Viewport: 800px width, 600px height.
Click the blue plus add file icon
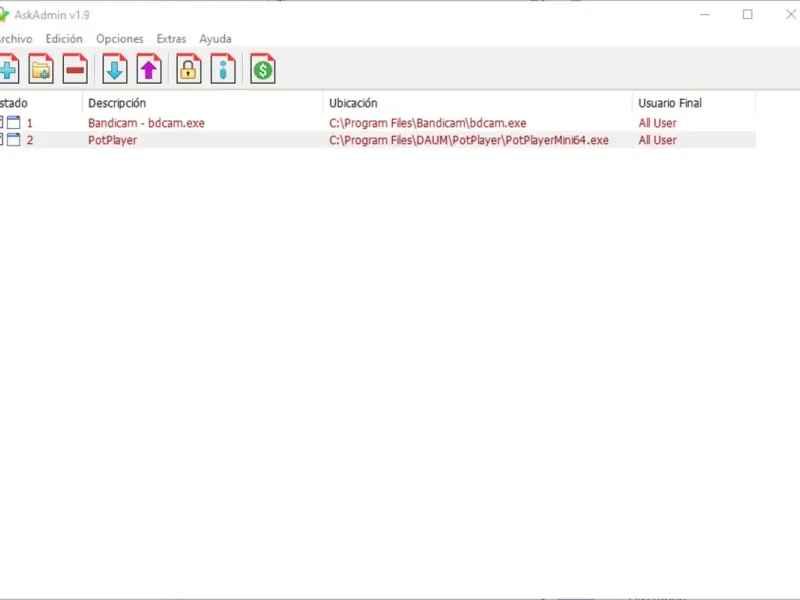(x=9, y=69)
